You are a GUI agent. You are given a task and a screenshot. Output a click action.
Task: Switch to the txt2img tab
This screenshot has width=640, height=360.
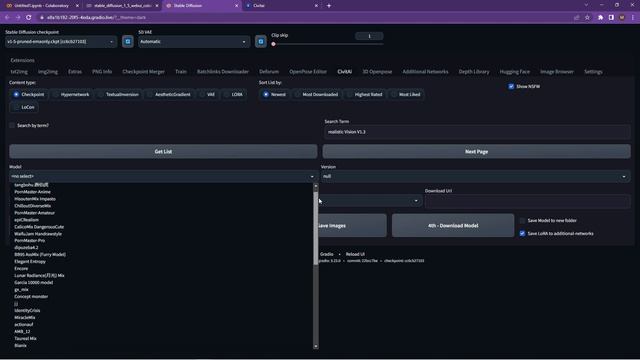click(19, 71)
